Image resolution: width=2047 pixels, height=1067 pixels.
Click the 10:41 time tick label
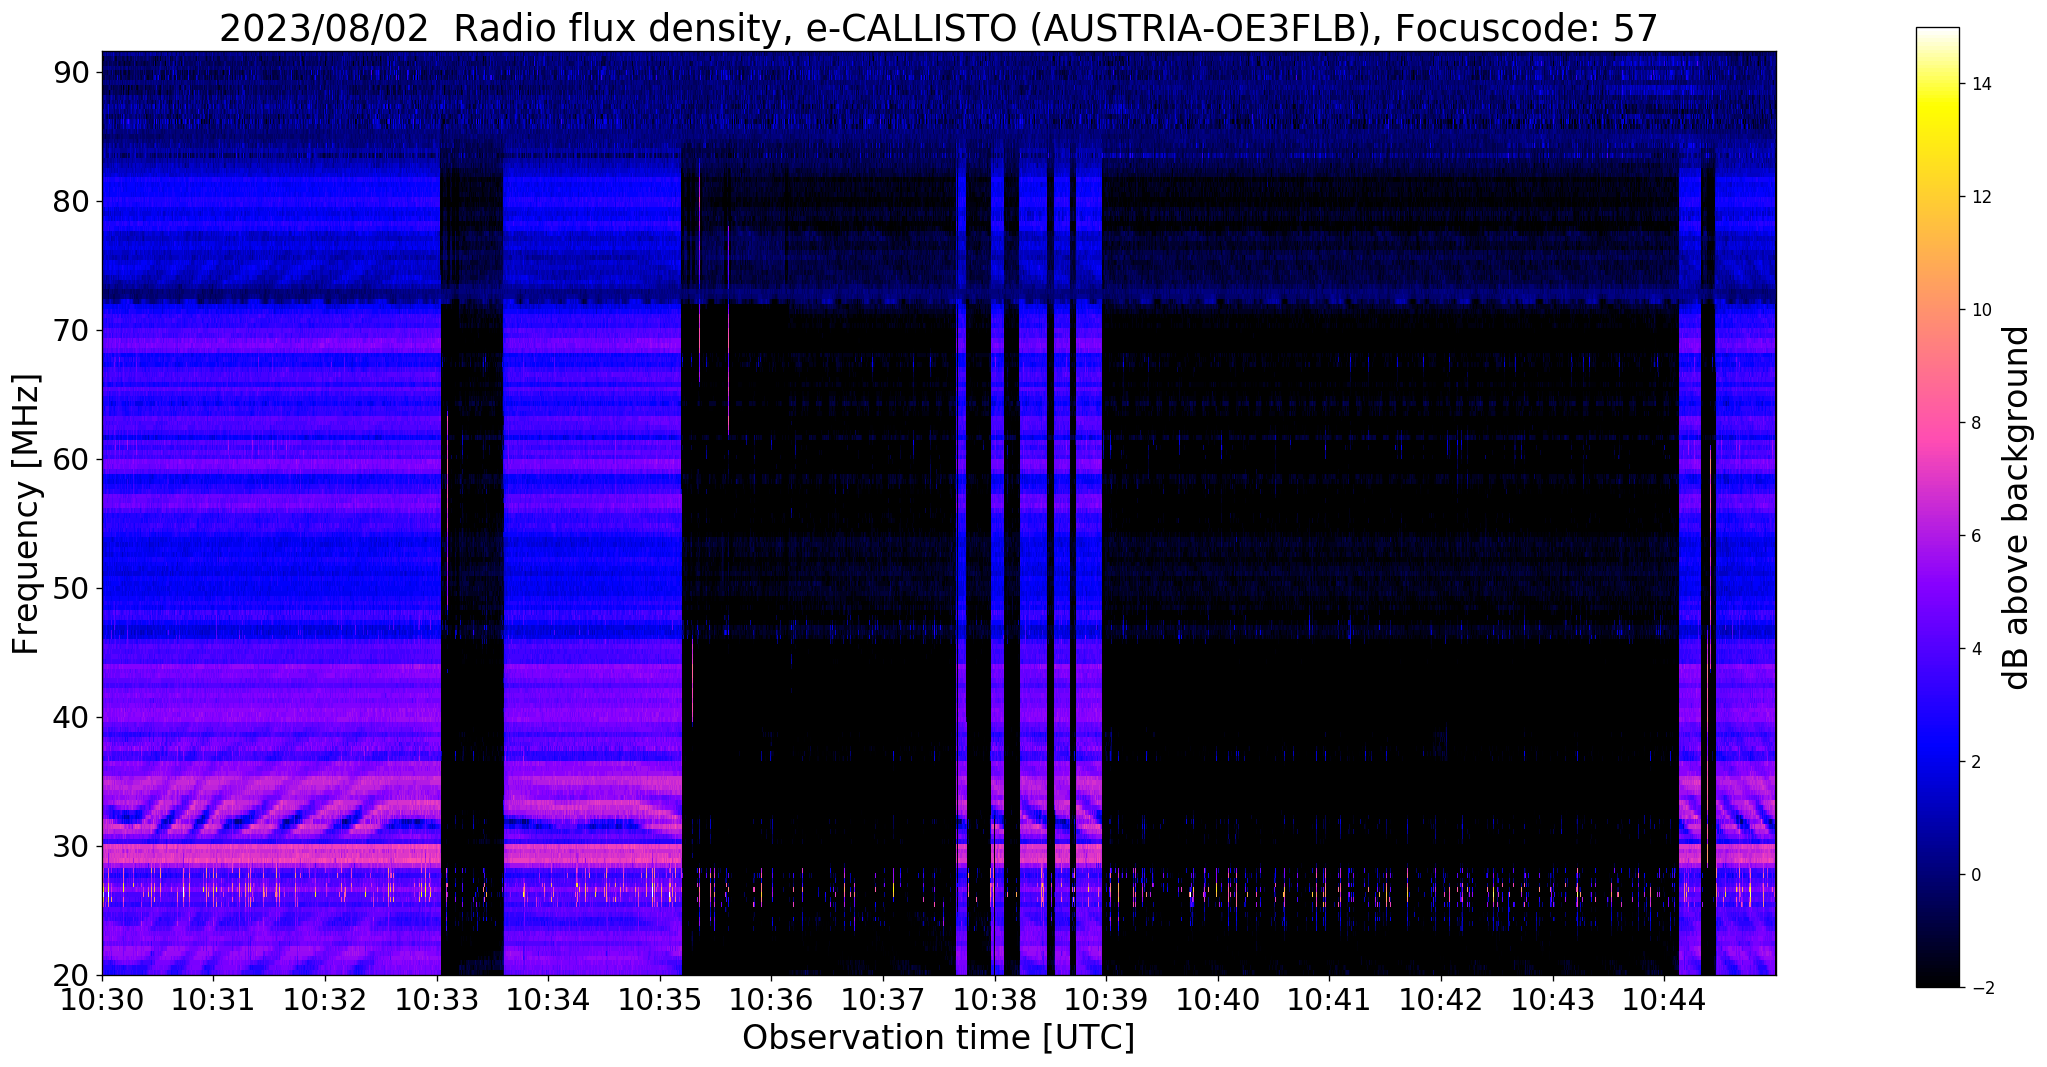pos(1330,999)
